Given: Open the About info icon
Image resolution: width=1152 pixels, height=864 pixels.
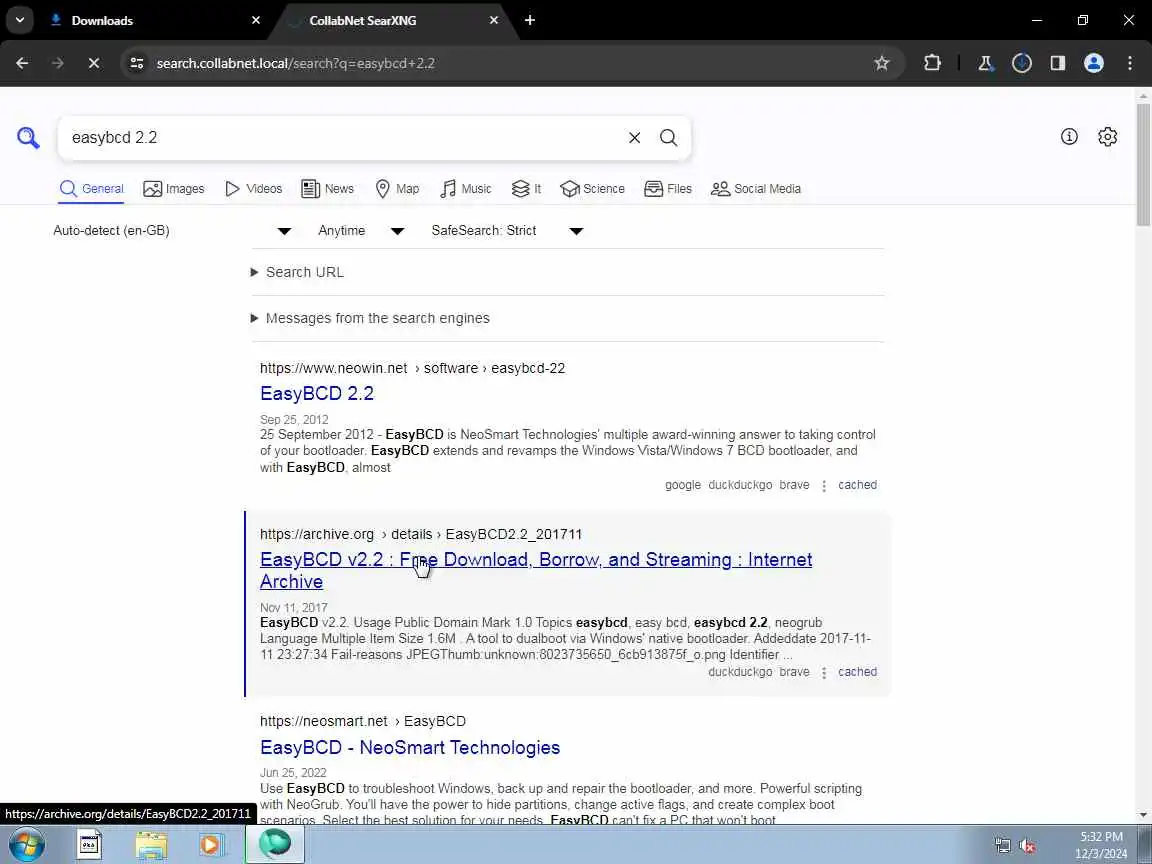Looking at the screenshot, I should click(1069, 137).
